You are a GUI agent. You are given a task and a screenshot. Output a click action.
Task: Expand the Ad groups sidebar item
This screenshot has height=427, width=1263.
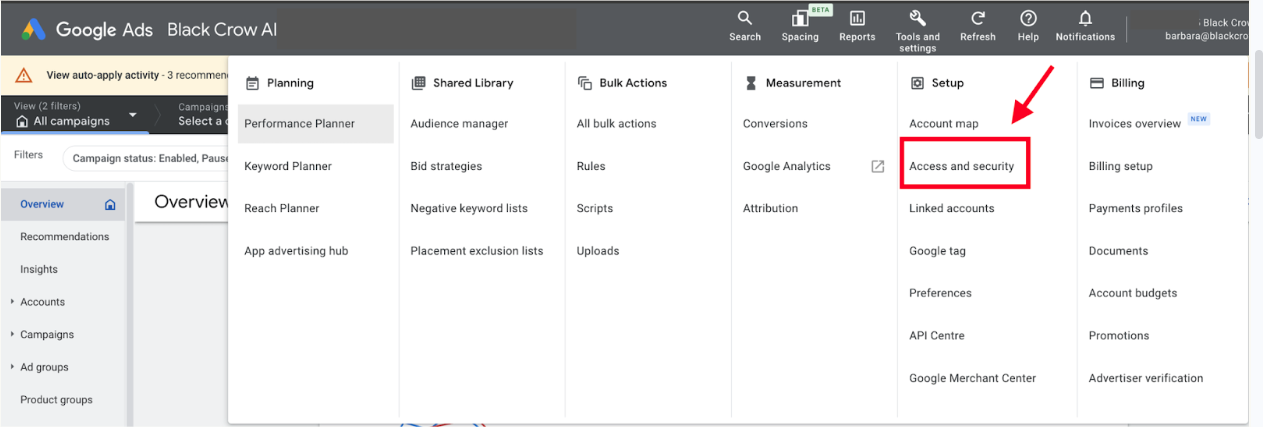(x=44, y=367)
